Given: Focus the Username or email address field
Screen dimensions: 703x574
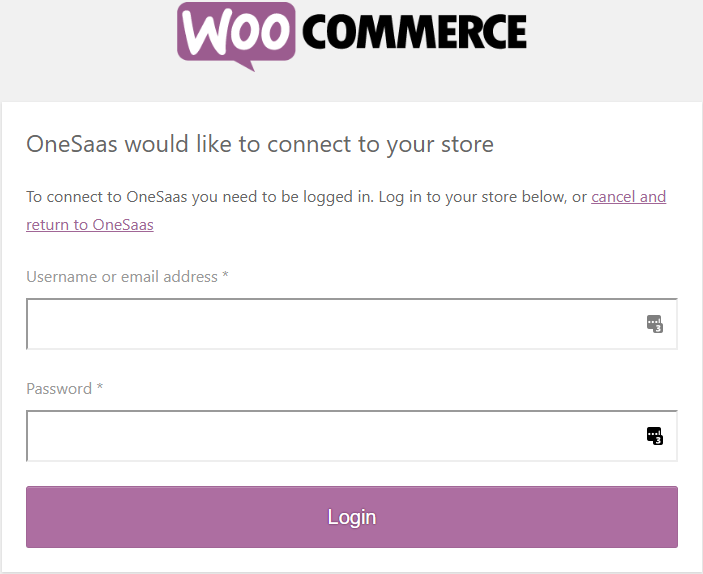Looking at the screenshot, I should 352,324.
